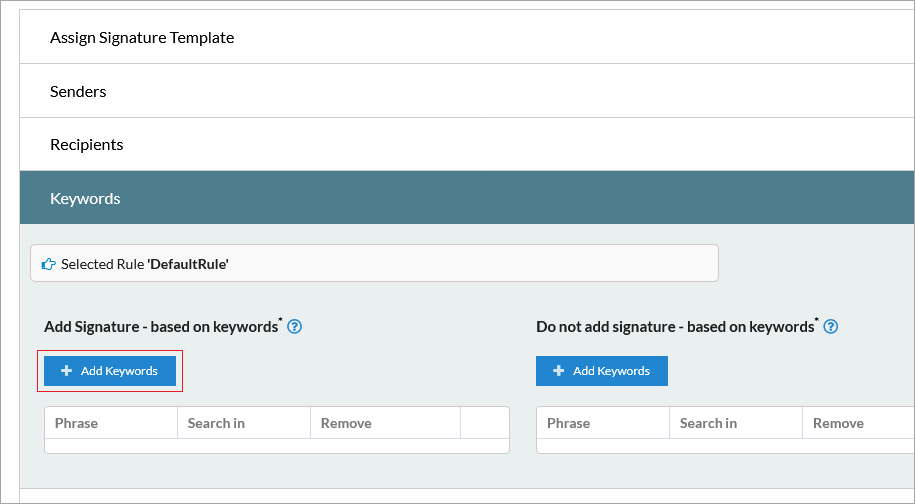Click plus icon in Do not add signature's Add Keywords button
This screenshot has width=915, height=504.
point(559,371)
